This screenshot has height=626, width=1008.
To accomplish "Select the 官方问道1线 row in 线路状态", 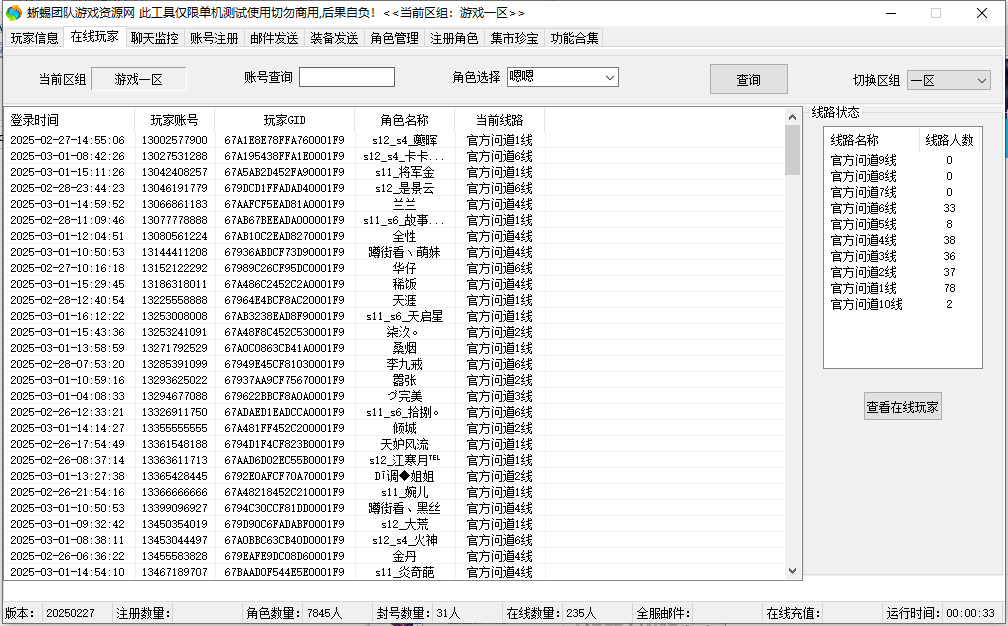I will tap(864, 288).
